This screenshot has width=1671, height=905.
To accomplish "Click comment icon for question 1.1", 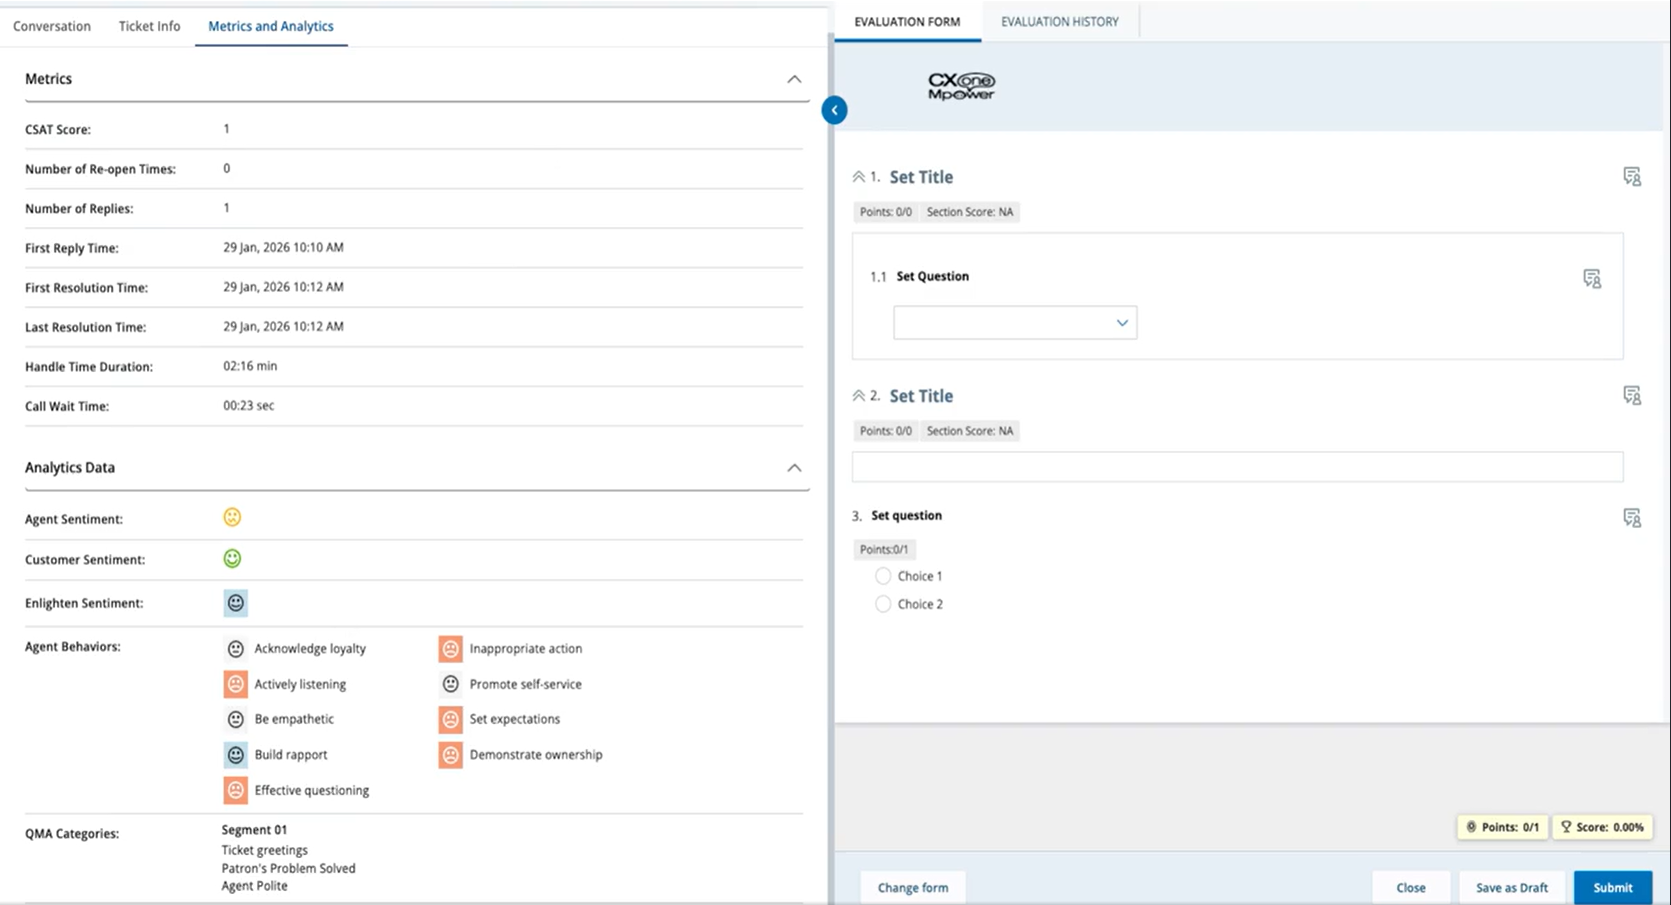I will (x=1591, y=278).
